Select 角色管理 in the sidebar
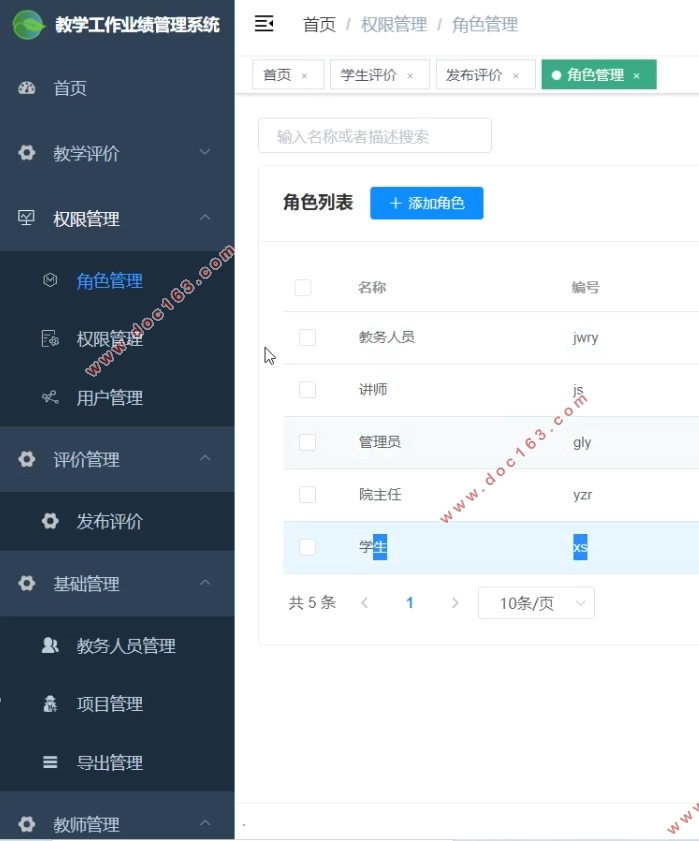 tap(117, 281)
